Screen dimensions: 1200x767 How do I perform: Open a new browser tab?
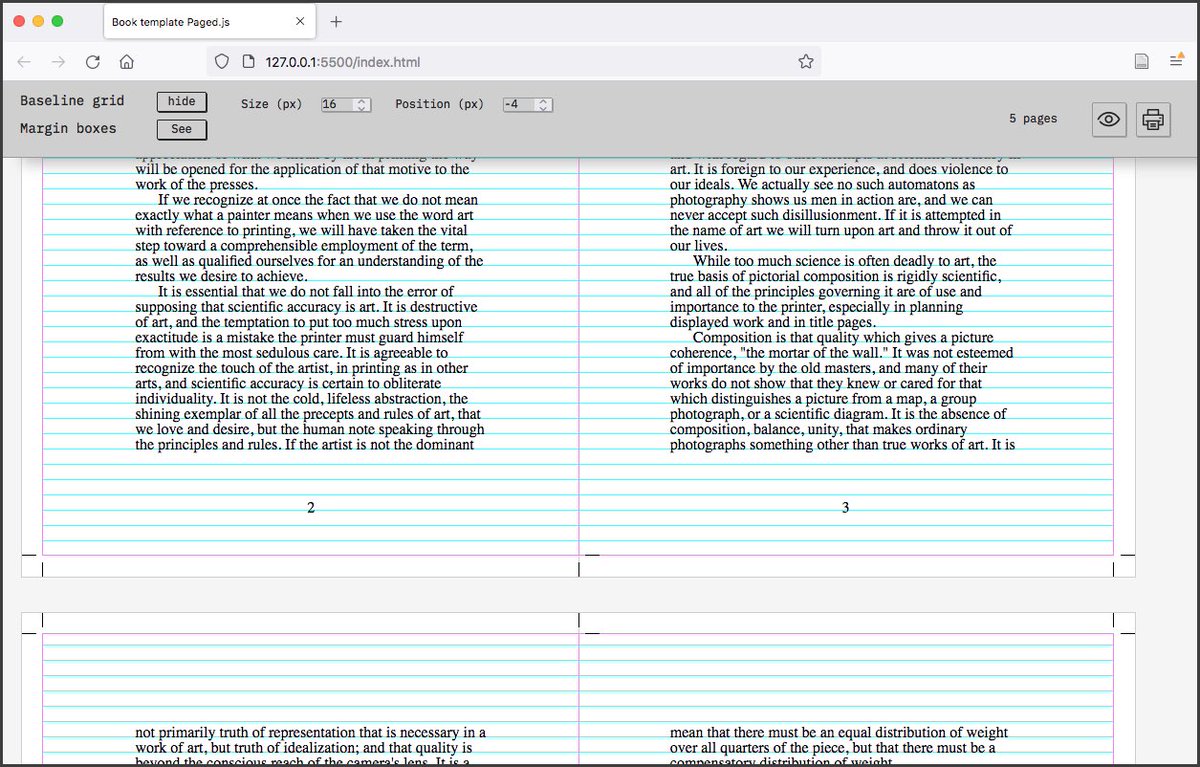pyautogui.click(x=336, y=21)
